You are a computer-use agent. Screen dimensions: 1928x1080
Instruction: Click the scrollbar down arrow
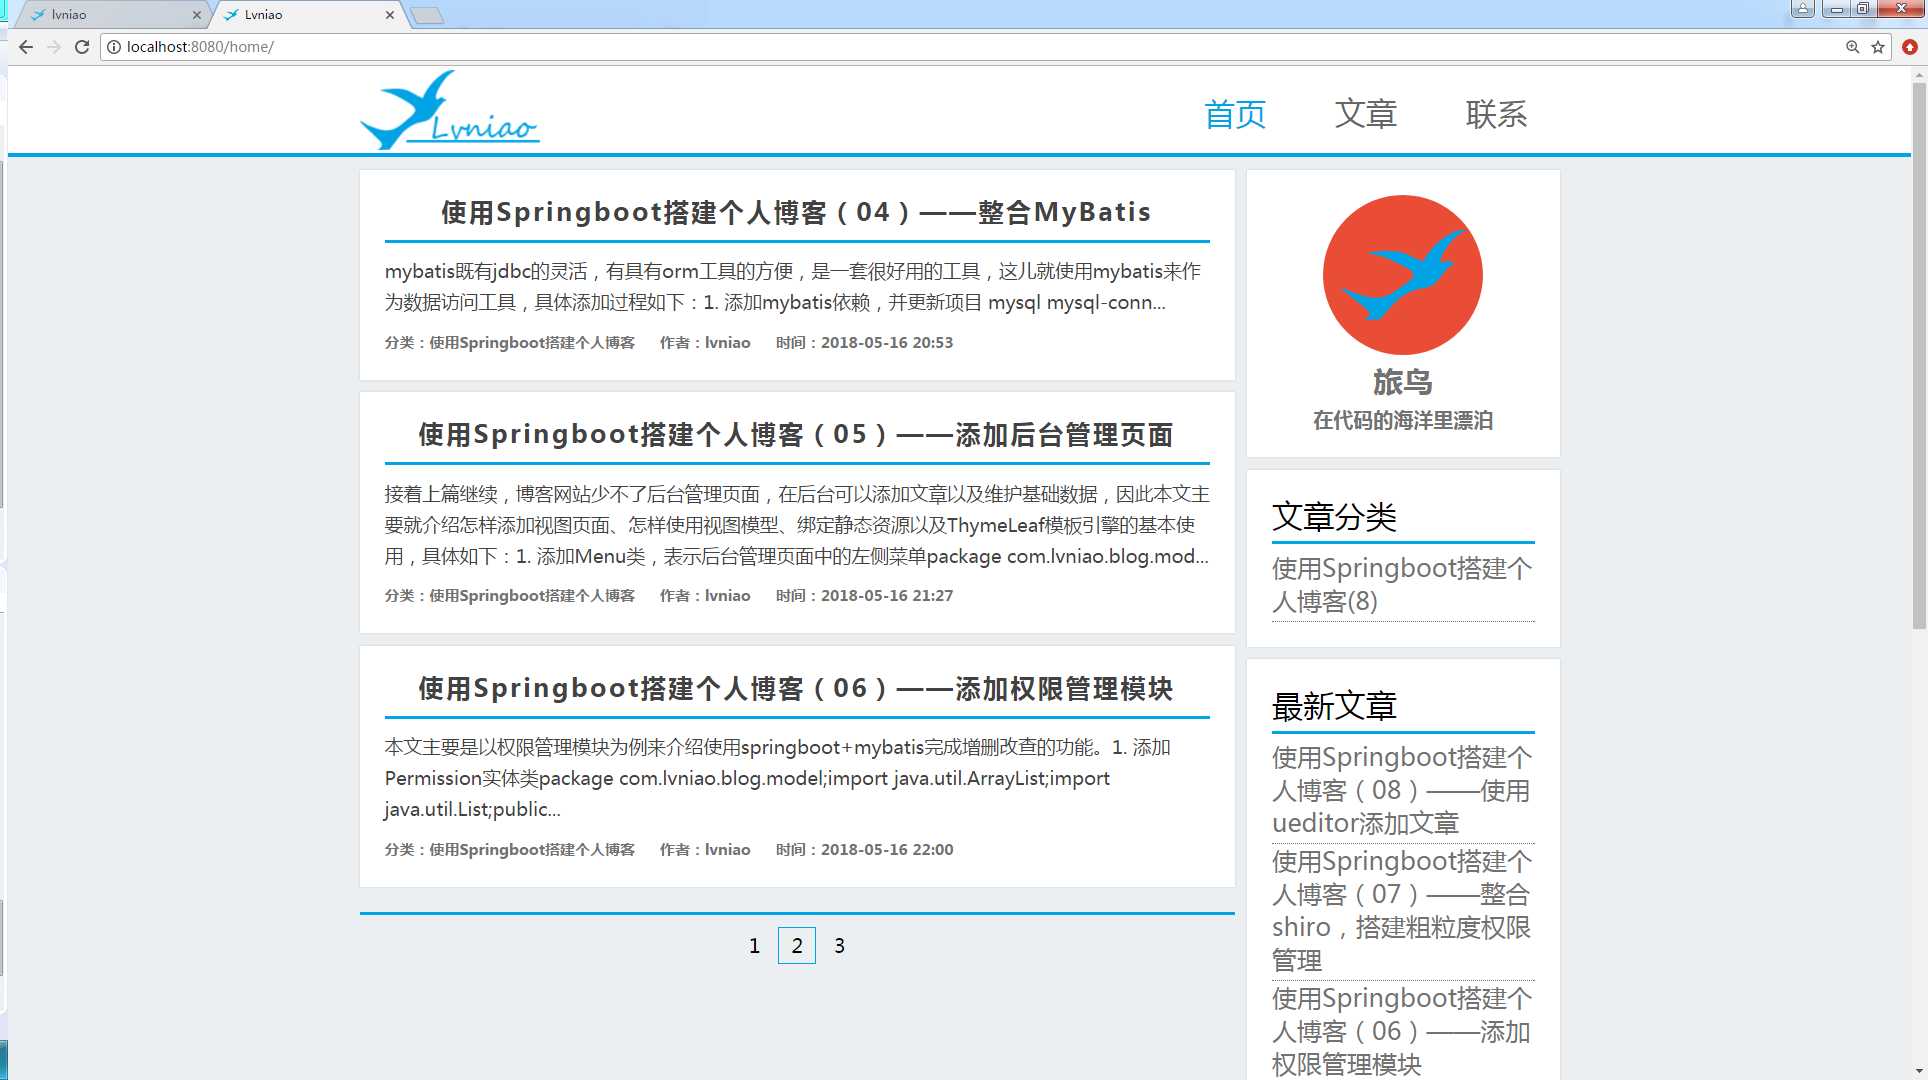1919,1072
